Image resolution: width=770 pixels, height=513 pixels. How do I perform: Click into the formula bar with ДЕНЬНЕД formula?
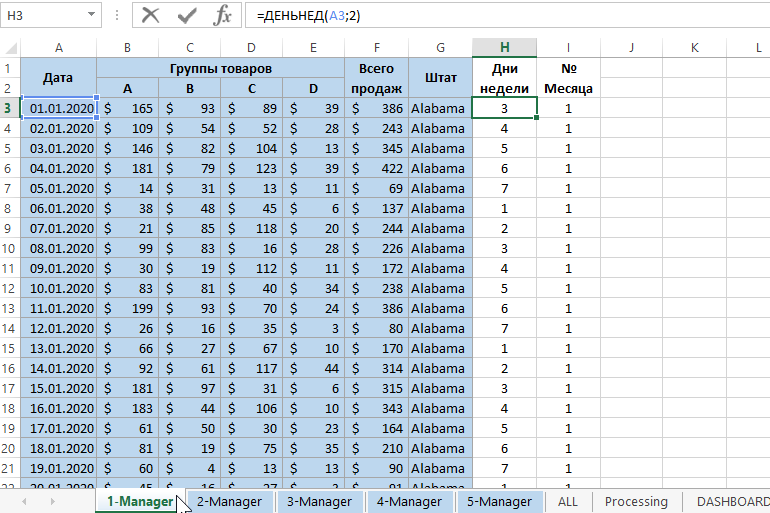tap(500, 15)
